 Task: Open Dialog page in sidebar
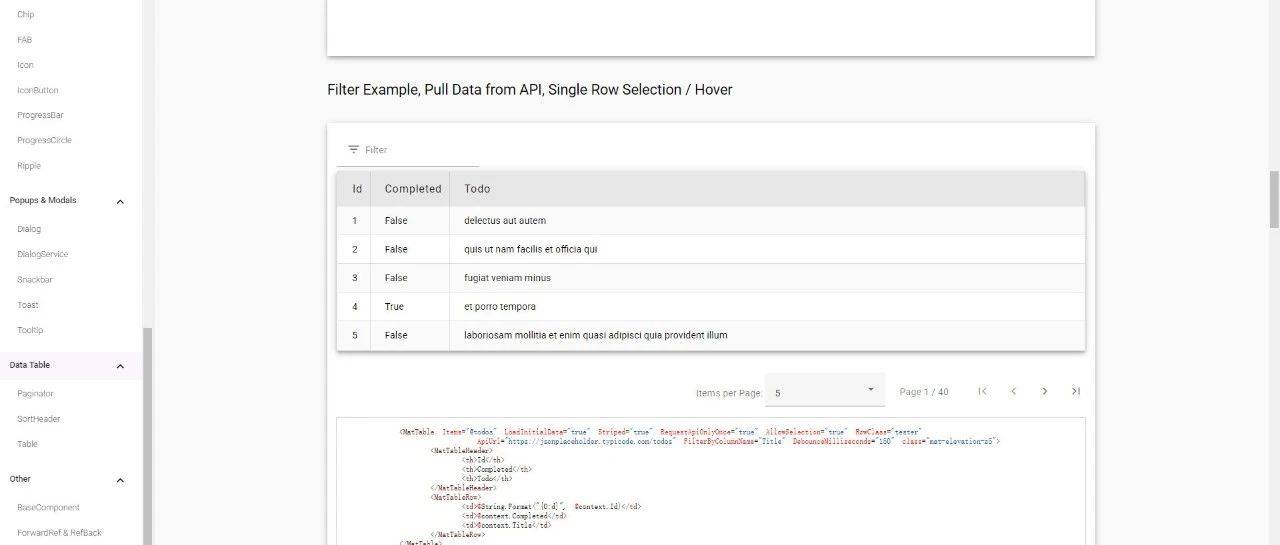pos(29,229)
